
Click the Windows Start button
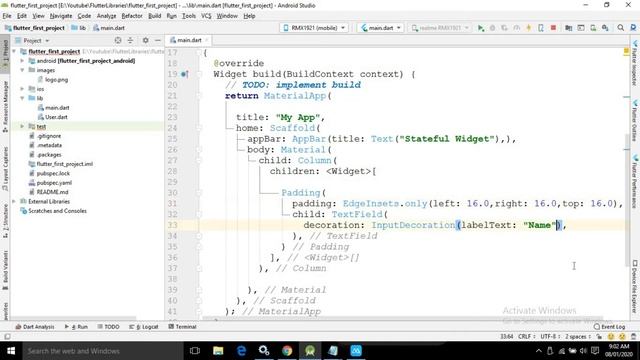pyautogui.click(x=11, y=351)
